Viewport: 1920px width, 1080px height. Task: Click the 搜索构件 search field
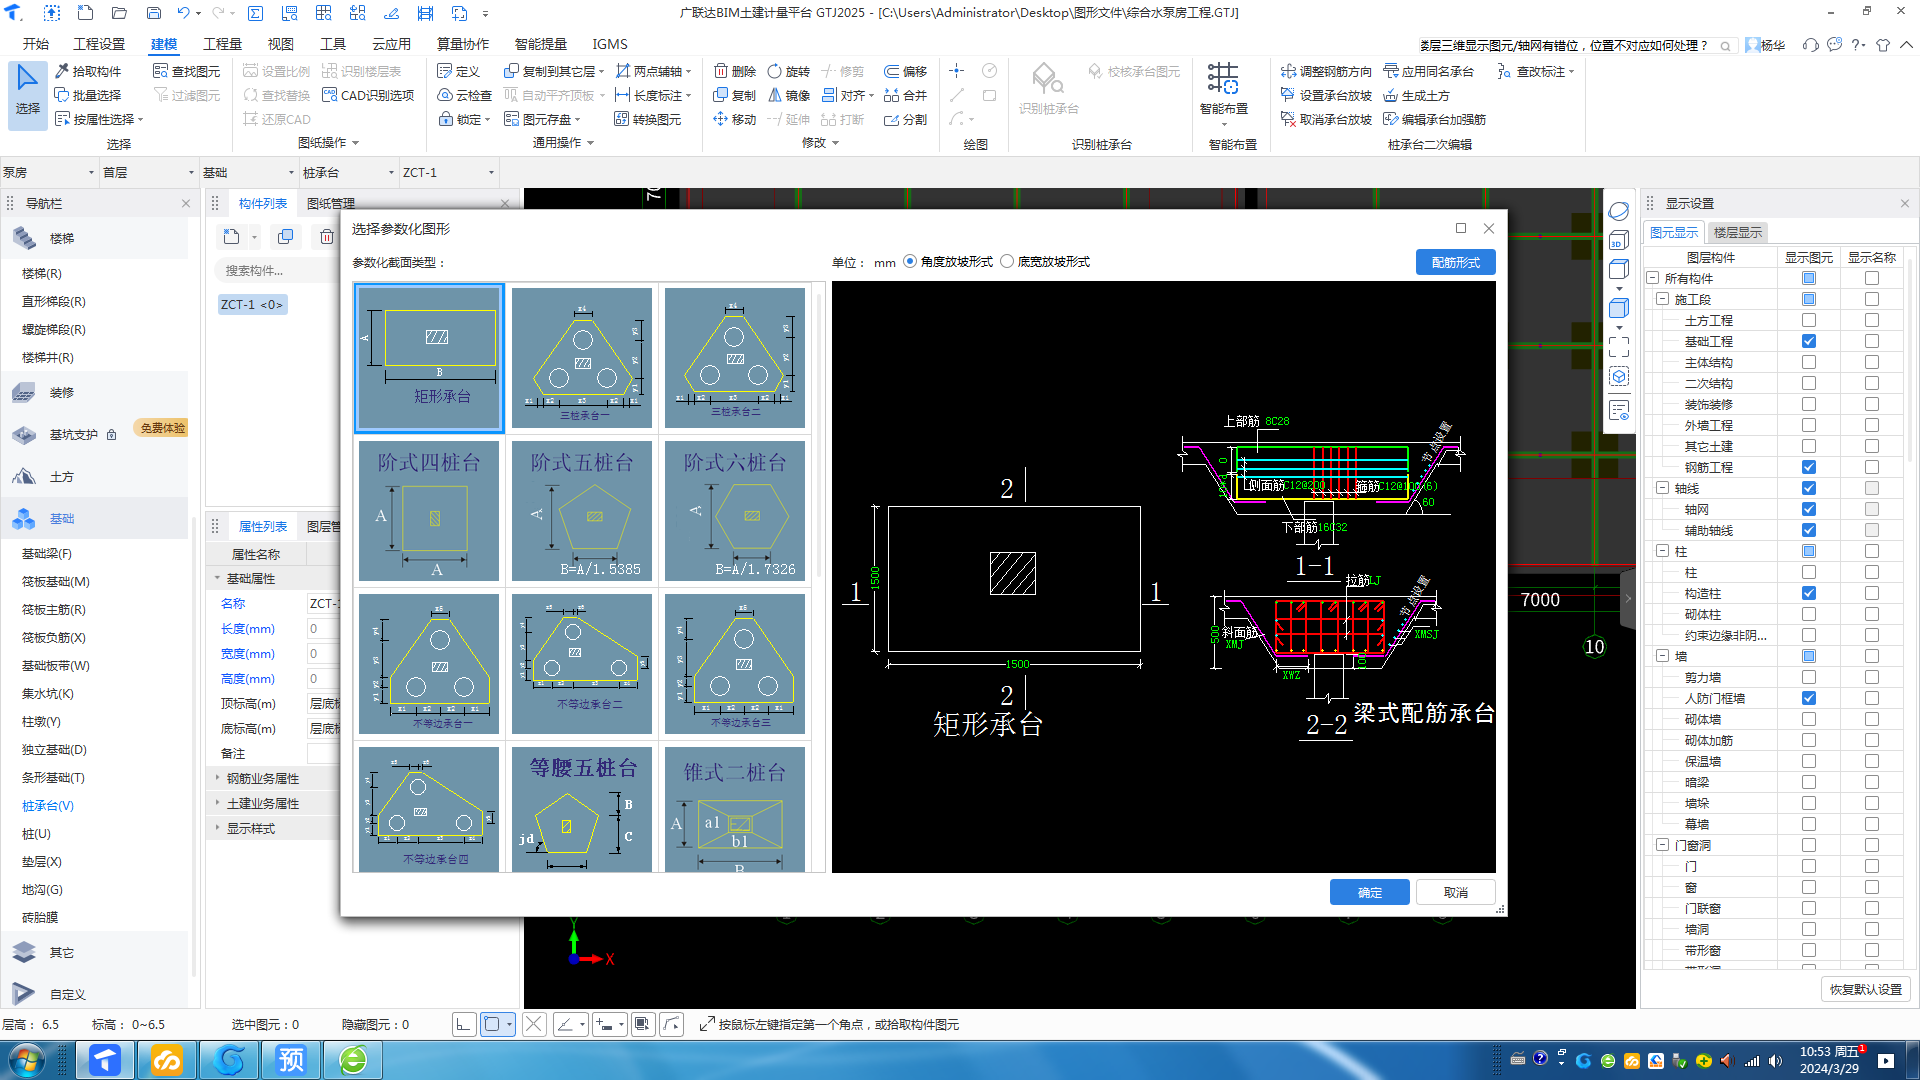(275, 270)
